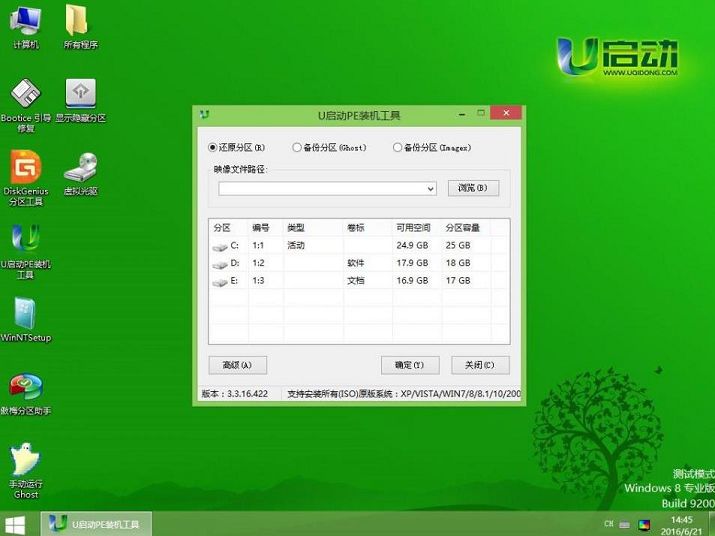Click the 24.9 GB free space cell

click(x=412, y=245)
